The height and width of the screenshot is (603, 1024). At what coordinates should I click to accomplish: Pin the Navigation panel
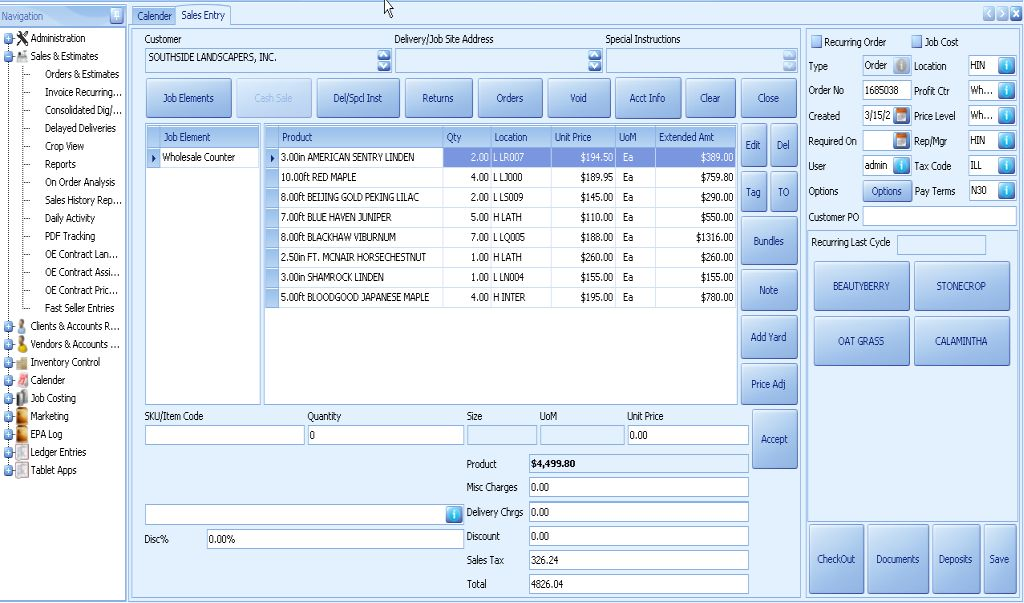pyautogui.click(x=116, y=15)
